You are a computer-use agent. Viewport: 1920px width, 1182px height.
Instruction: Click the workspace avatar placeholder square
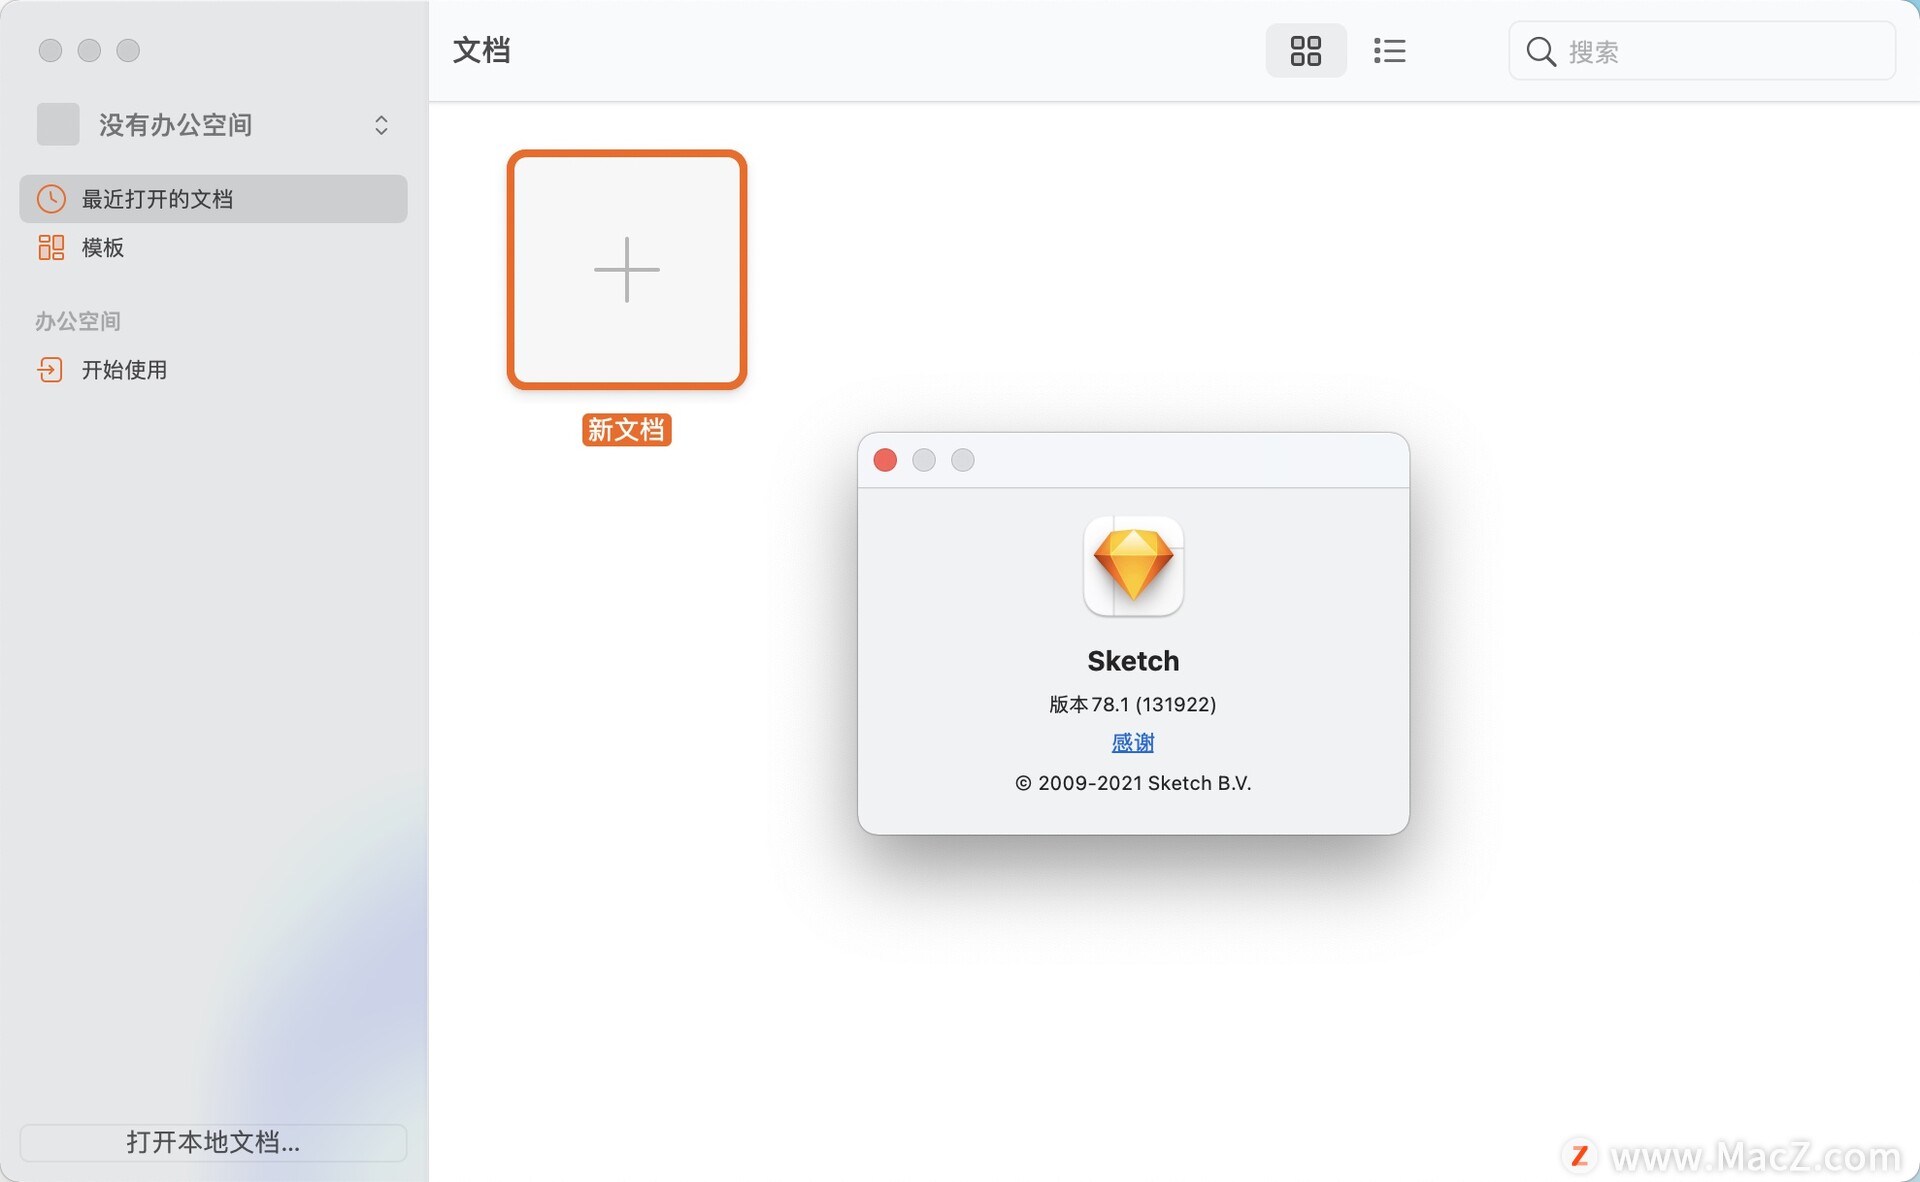[58, 125]
